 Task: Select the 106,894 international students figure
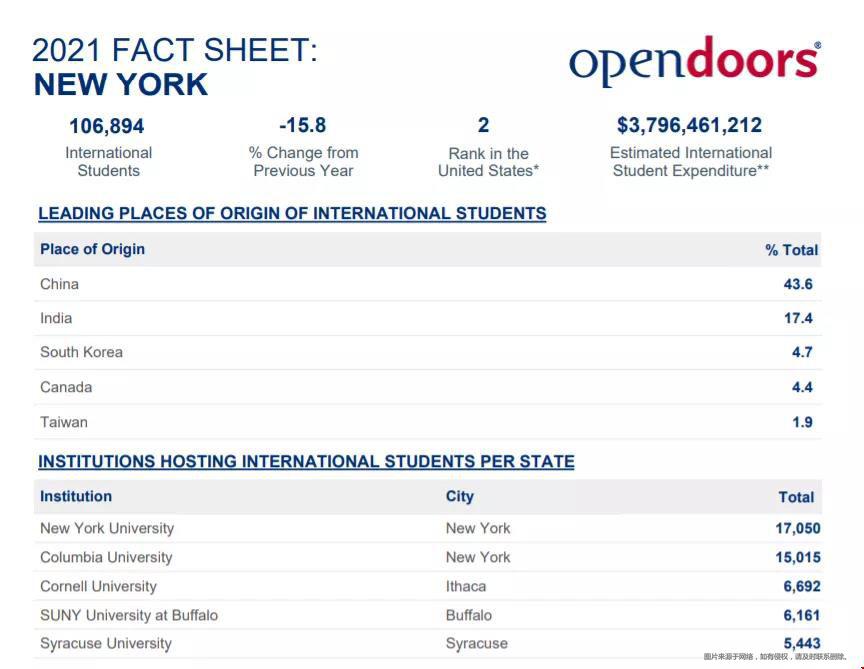coord(107,126)
